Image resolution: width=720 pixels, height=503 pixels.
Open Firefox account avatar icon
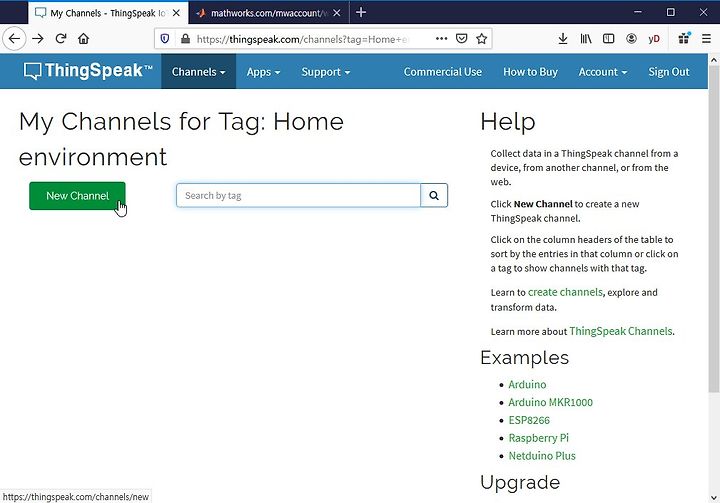tap(631, 39)
